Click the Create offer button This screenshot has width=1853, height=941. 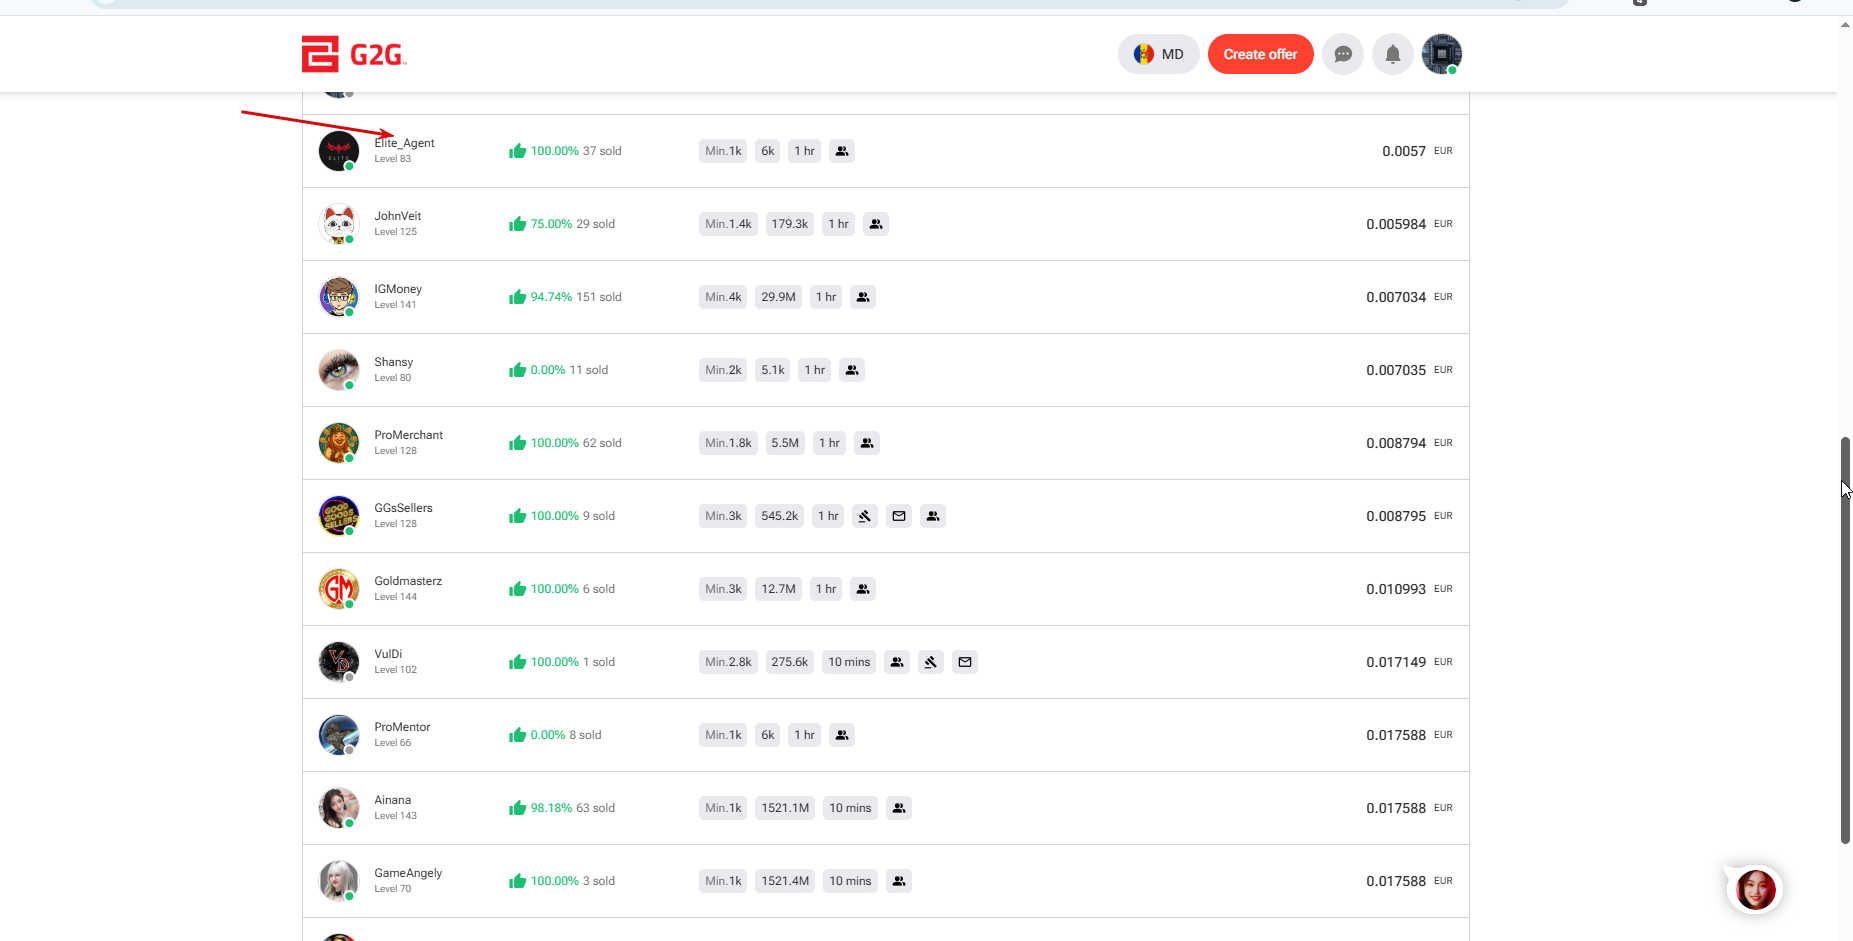click(x=1260, y=54)
